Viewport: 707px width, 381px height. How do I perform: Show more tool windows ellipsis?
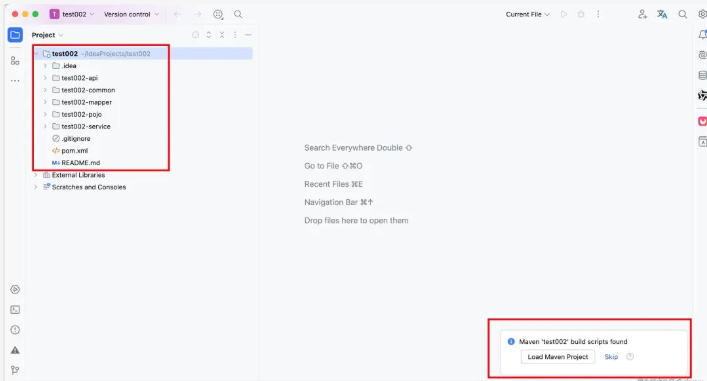[x=15, y=81]
